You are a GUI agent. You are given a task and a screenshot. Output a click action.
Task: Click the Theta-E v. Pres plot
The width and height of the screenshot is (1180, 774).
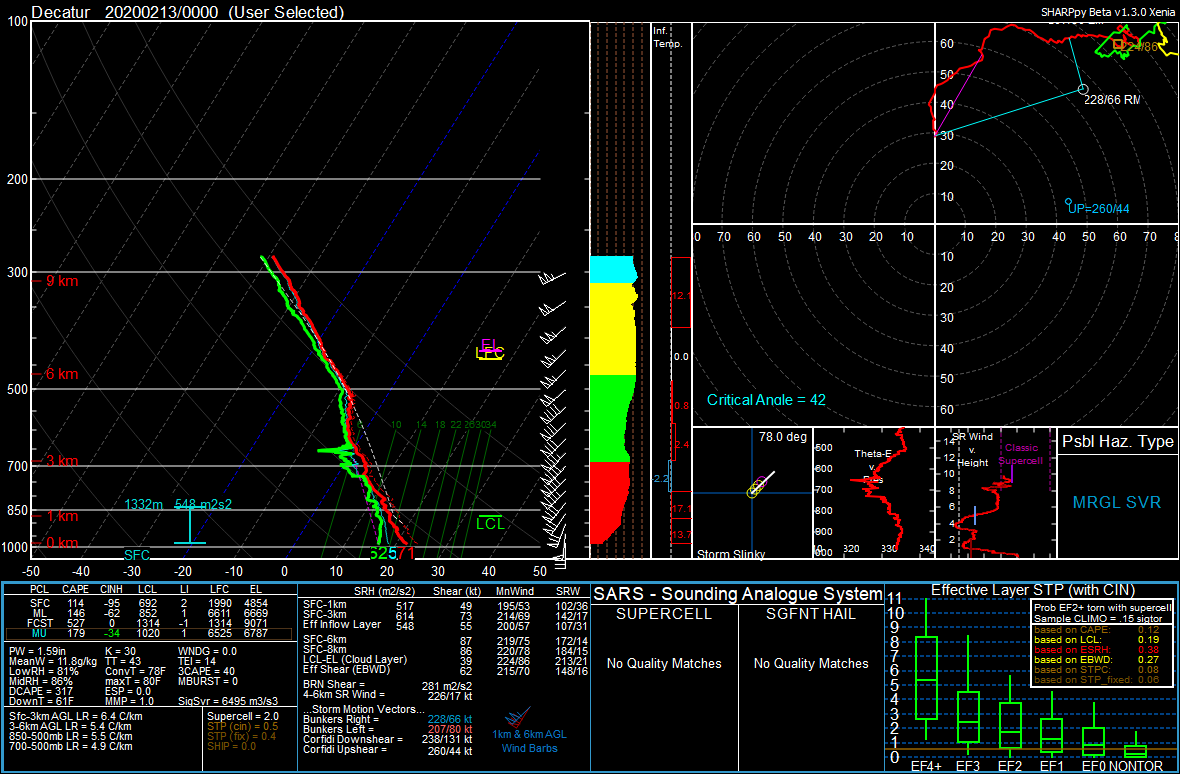(x=871, y=492)
